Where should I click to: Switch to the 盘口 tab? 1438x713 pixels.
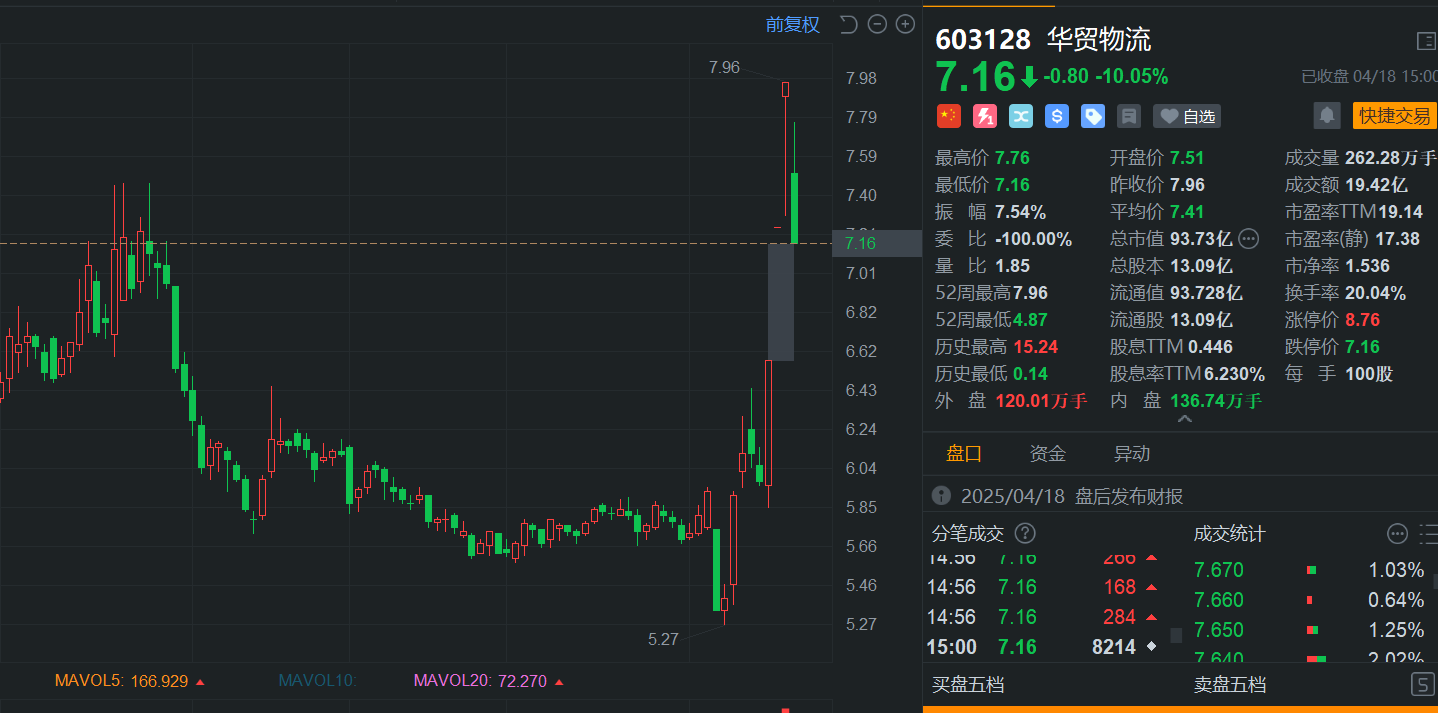pos(964,453)
